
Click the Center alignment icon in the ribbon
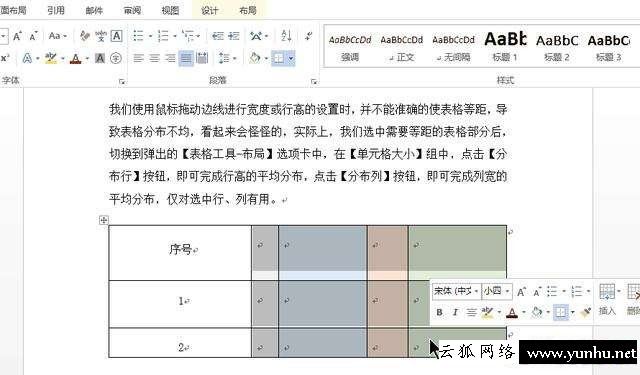point(154,58)
